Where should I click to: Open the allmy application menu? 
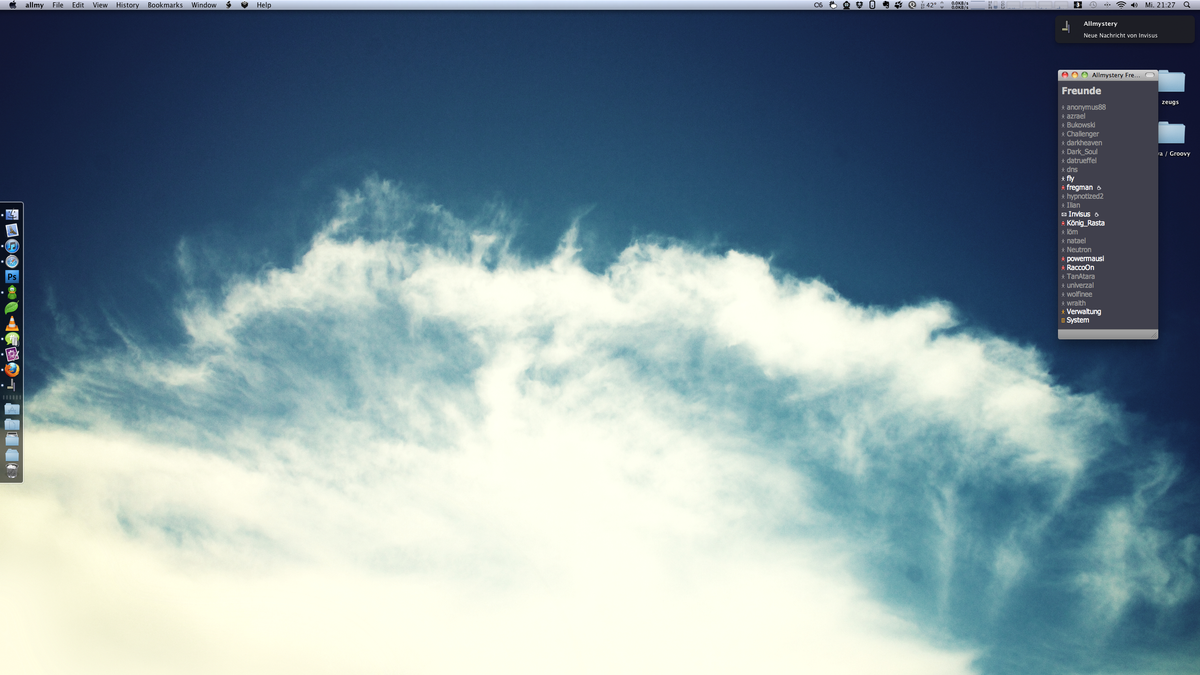coord(34,5)
